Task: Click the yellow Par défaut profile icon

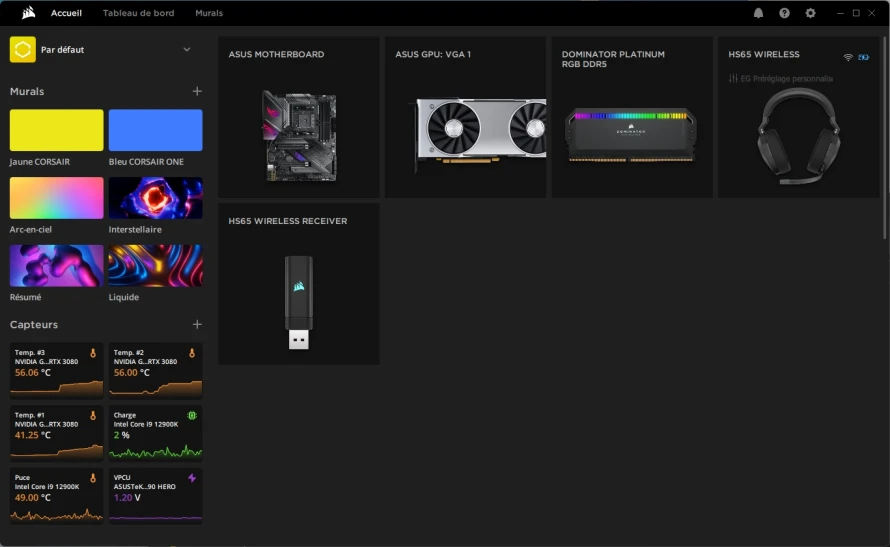Action: click(x=23, y=49)
